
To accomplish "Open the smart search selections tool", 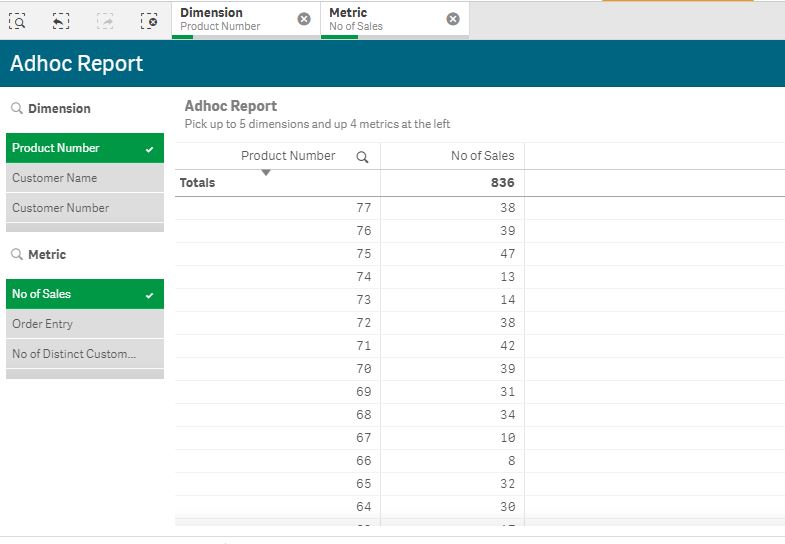I will pyautogui.click(x=17, y=20).
